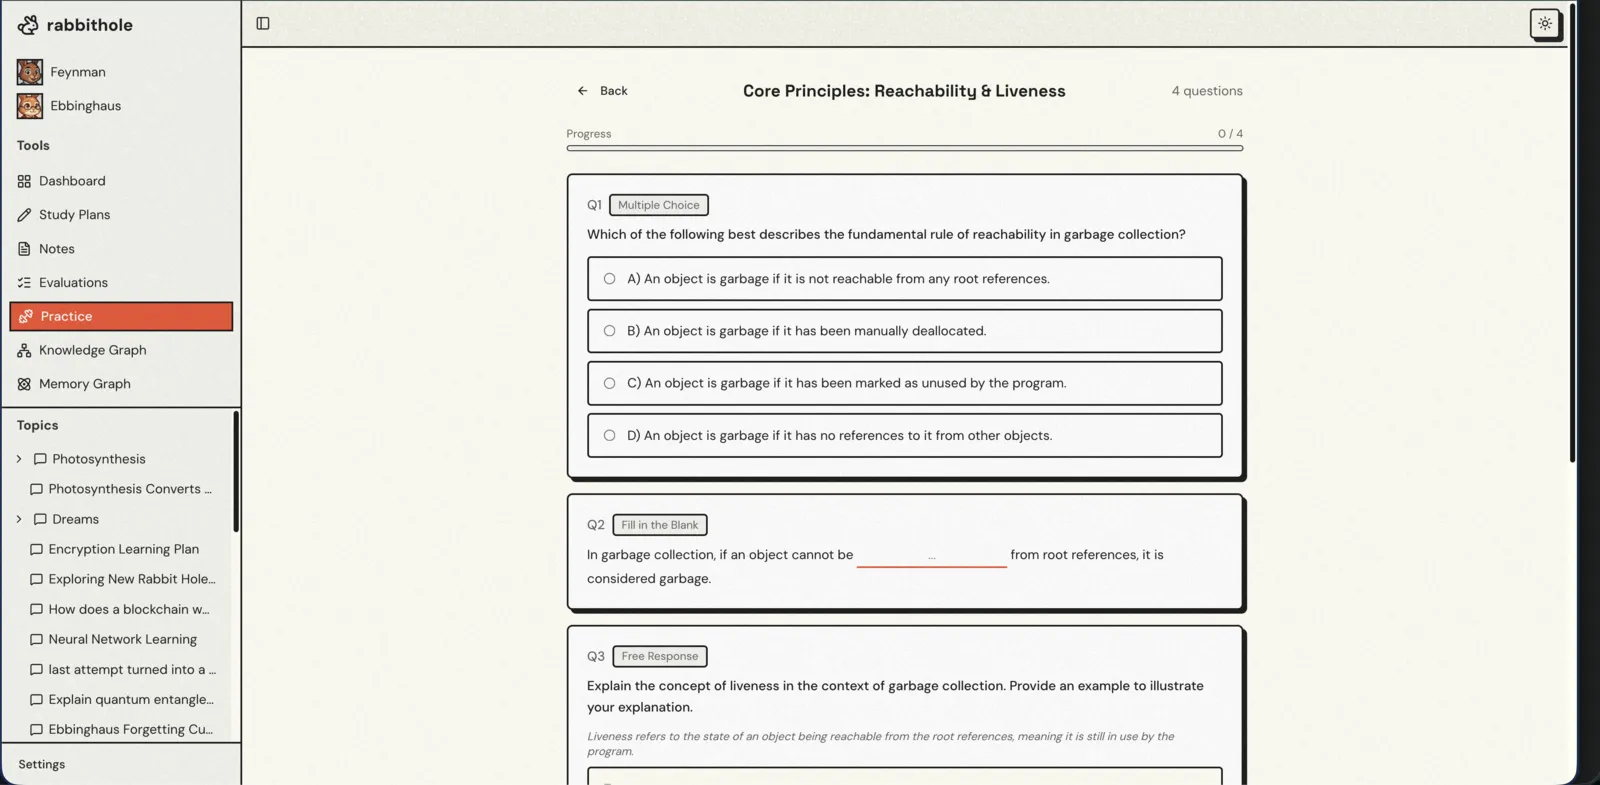Click chat icon beside Photosynthesis Converts
This screenshot has width=1600, height=785.
pyautogui.click(x=36, y=489)
